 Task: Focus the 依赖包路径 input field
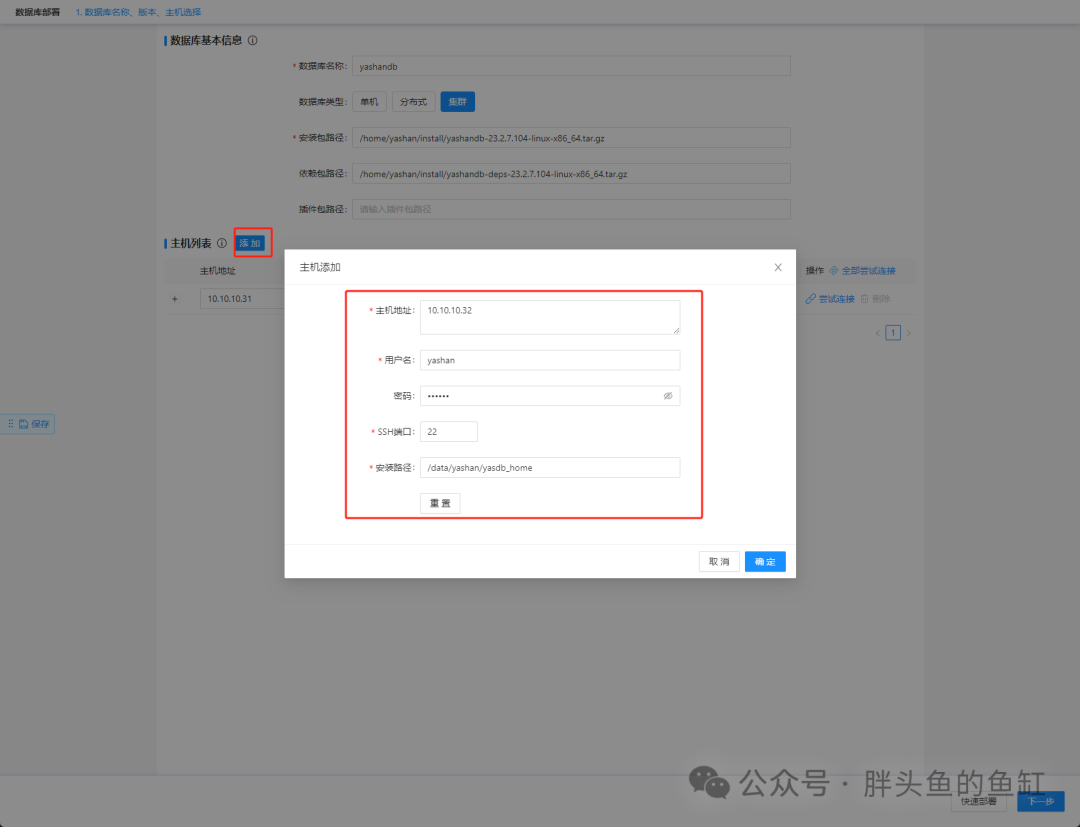tap(571, 174)
